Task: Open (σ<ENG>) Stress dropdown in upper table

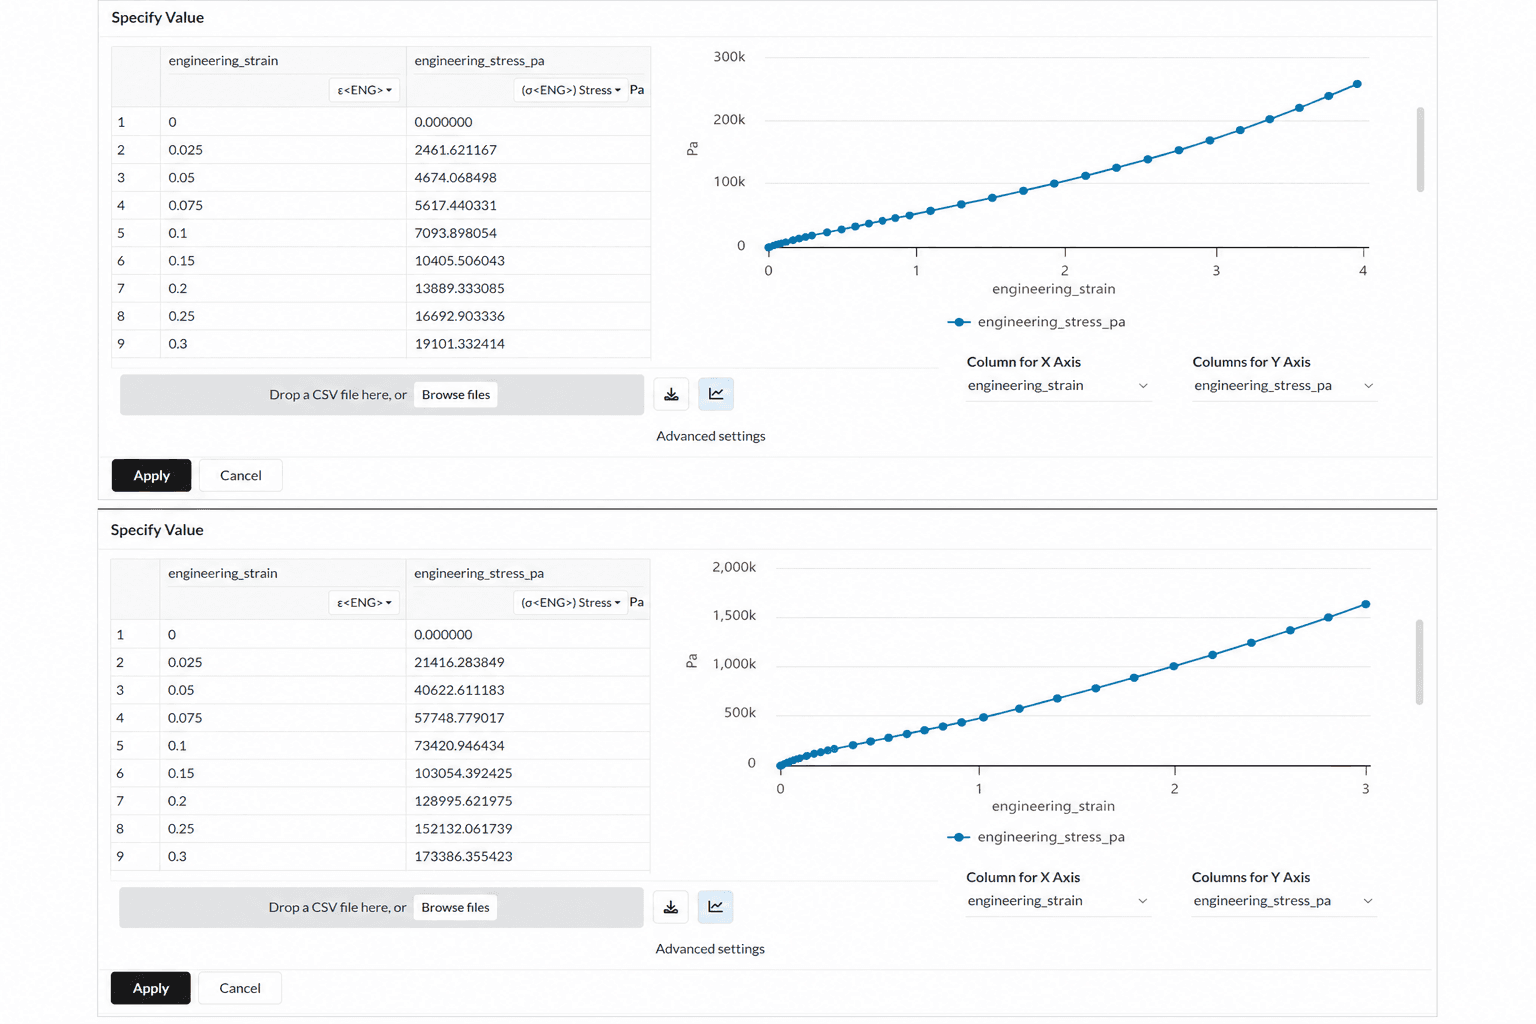Action: (570, 90)
